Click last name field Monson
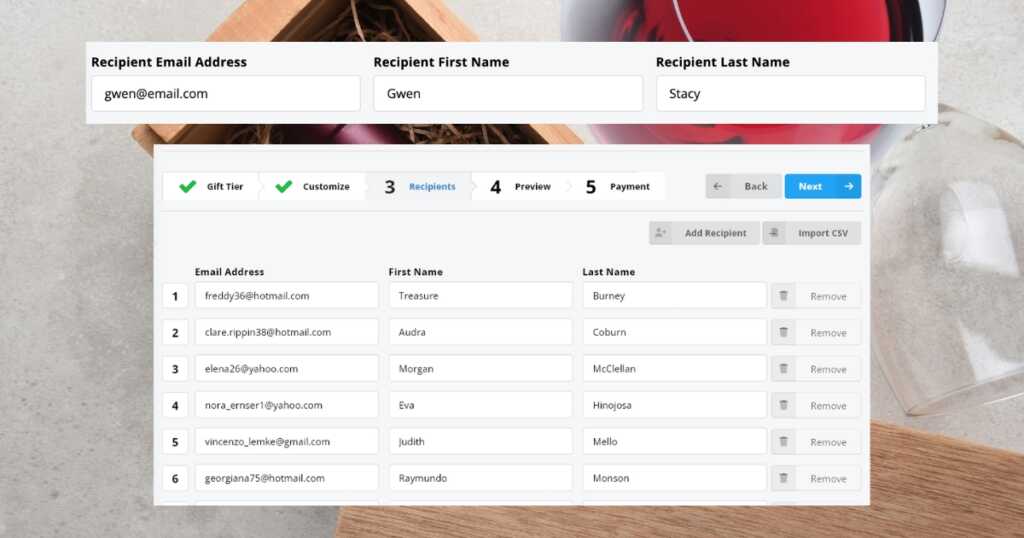Screen dimensions: 1024x538 [x=675, y=479]
